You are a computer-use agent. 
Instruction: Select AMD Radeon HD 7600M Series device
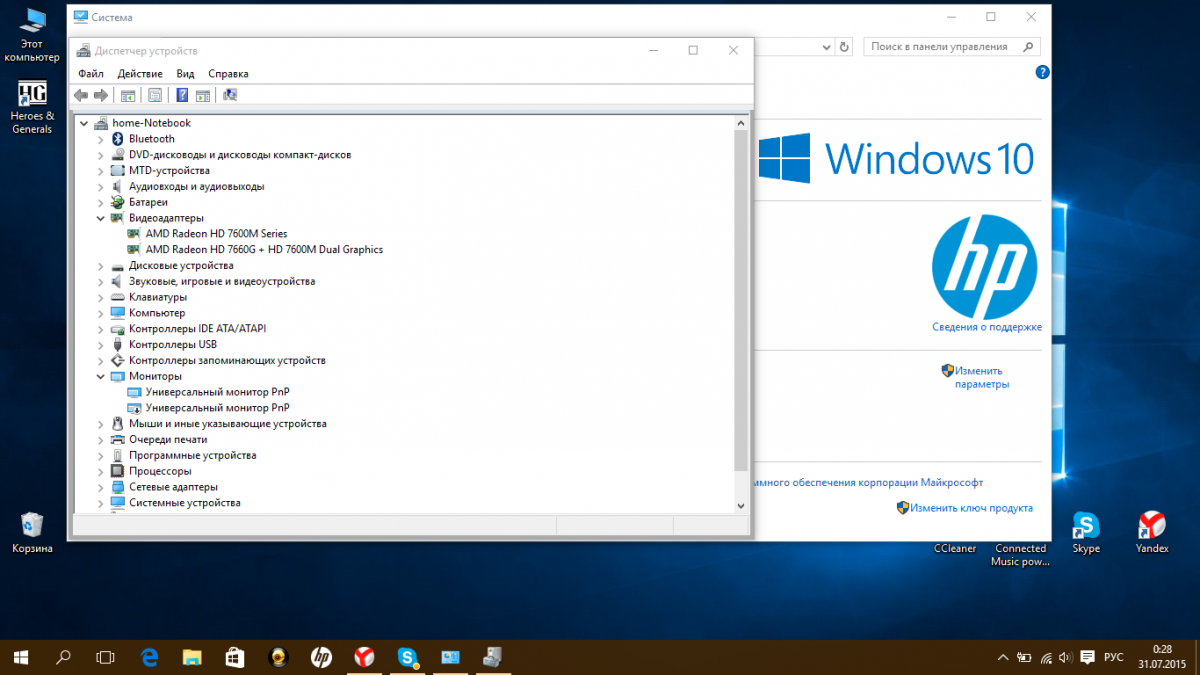pos(215,234)
